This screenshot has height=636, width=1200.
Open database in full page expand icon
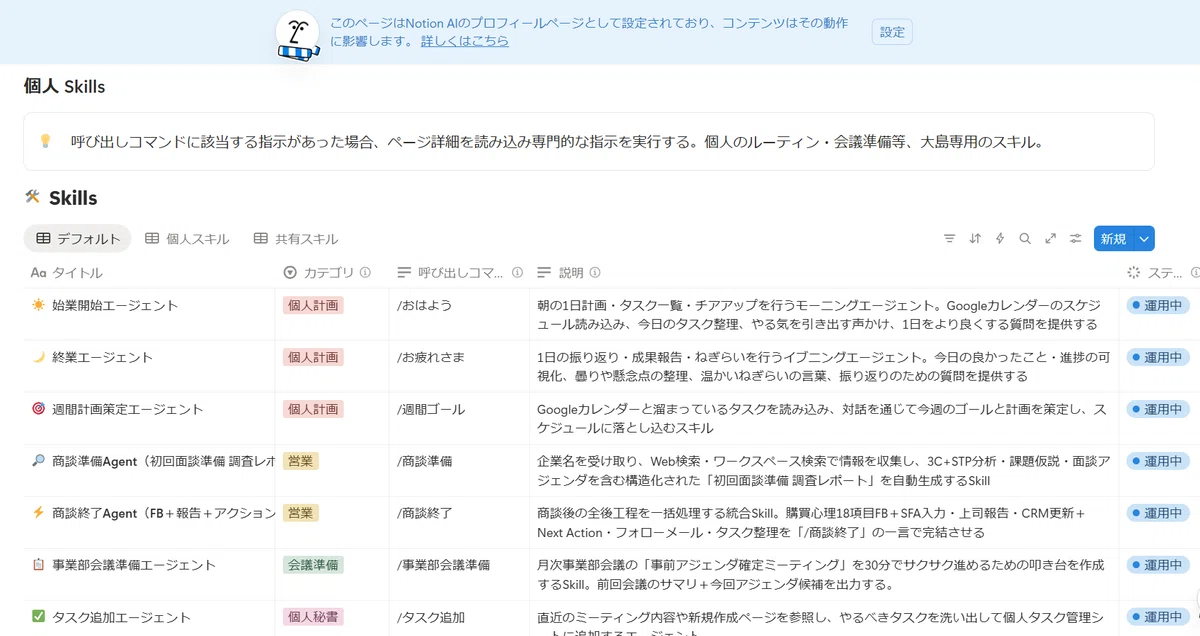point(1051,239)
